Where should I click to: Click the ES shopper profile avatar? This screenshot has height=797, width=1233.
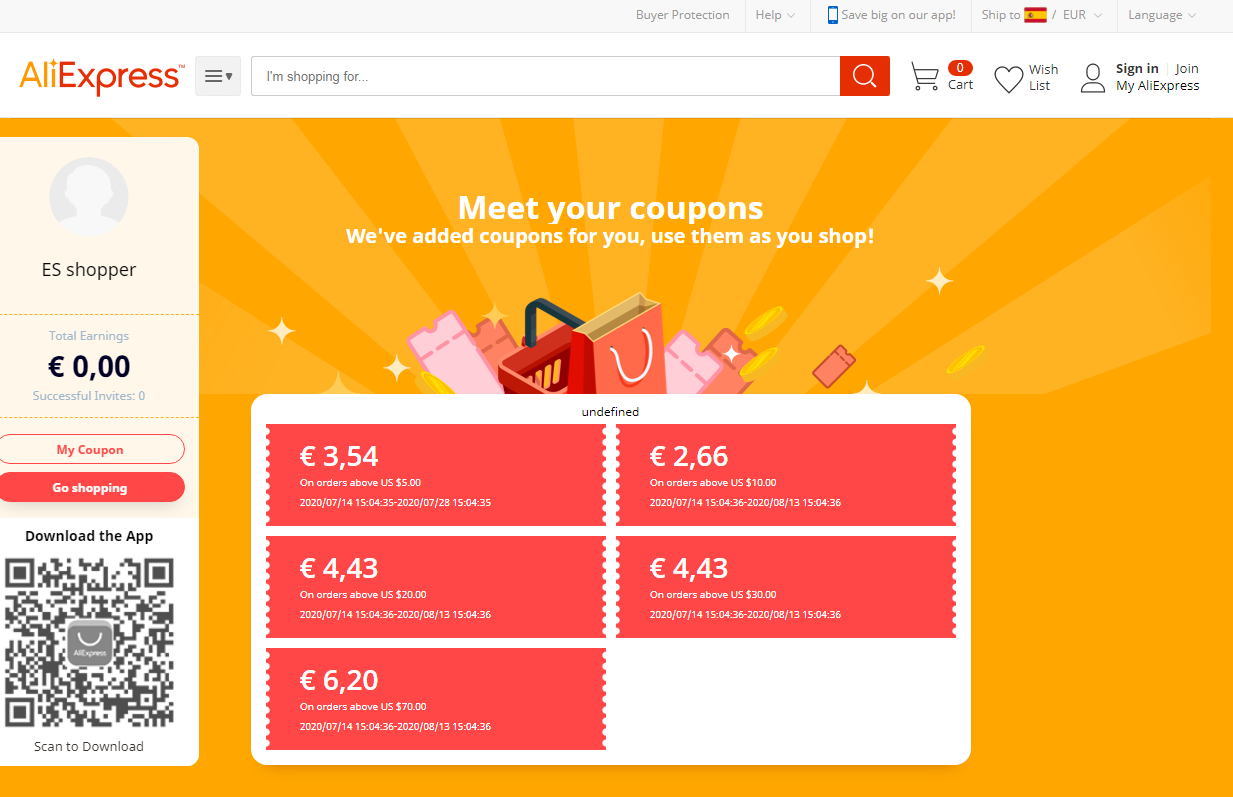click(89, 196)
